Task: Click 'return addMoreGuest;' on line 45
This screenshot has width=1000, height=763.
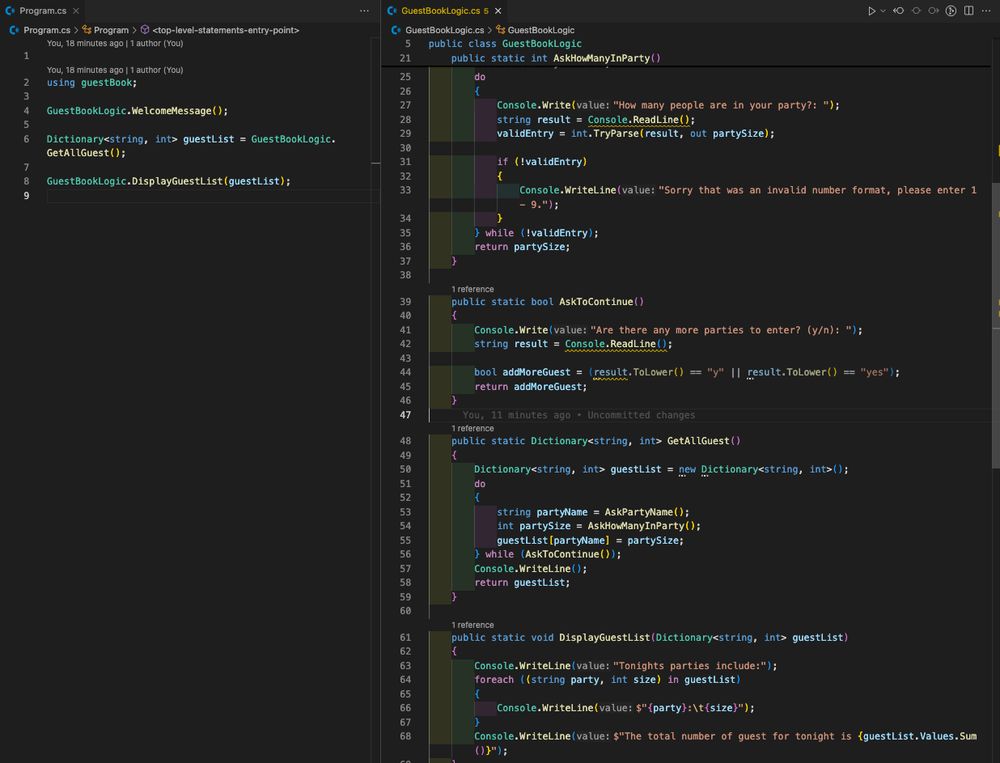Action: (530, 387)
